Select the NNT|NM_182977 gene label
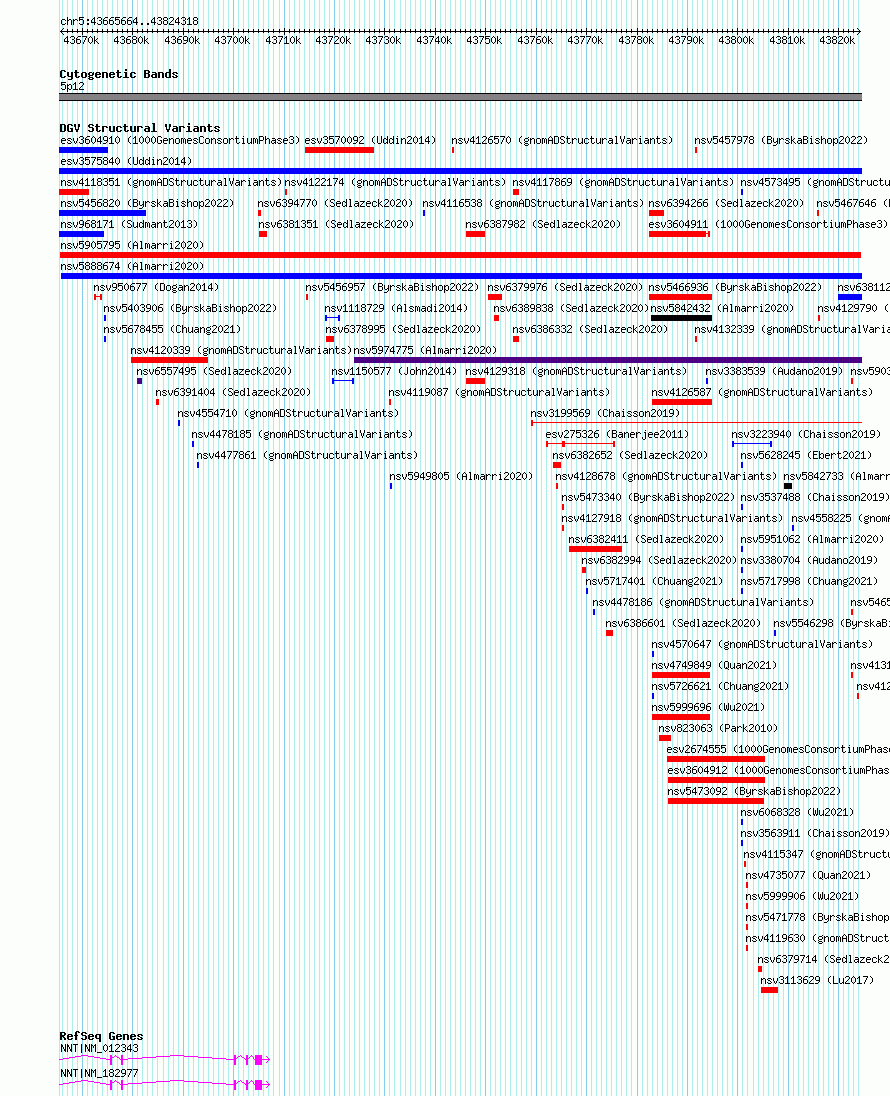890x1096 pixels. 99,1072
